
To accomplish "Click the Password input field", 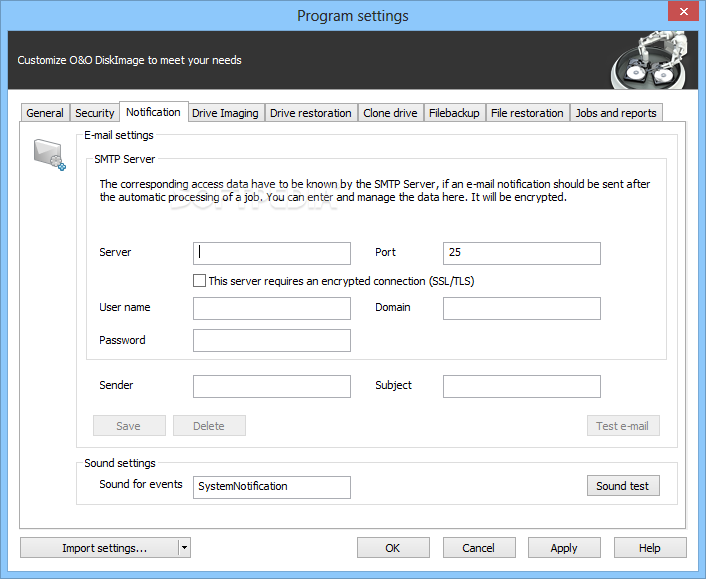I will point(272,340).
